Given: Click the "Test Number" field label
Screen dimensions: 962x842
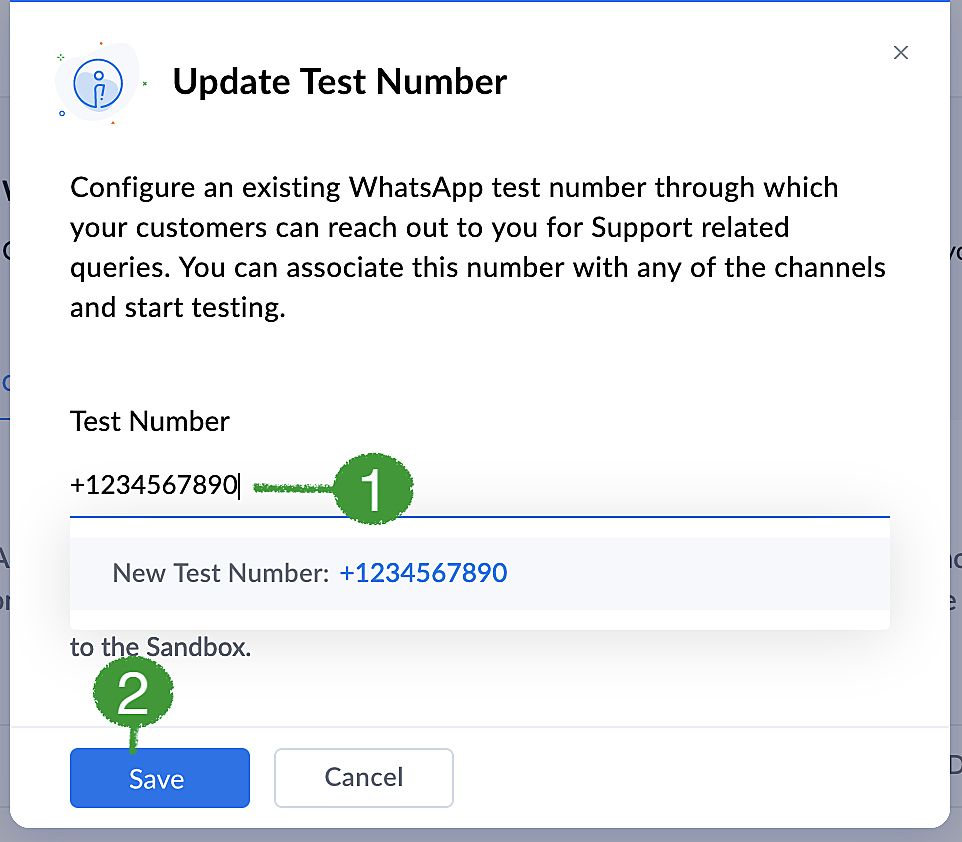Looking at the screenshot, I should [150, 421].
